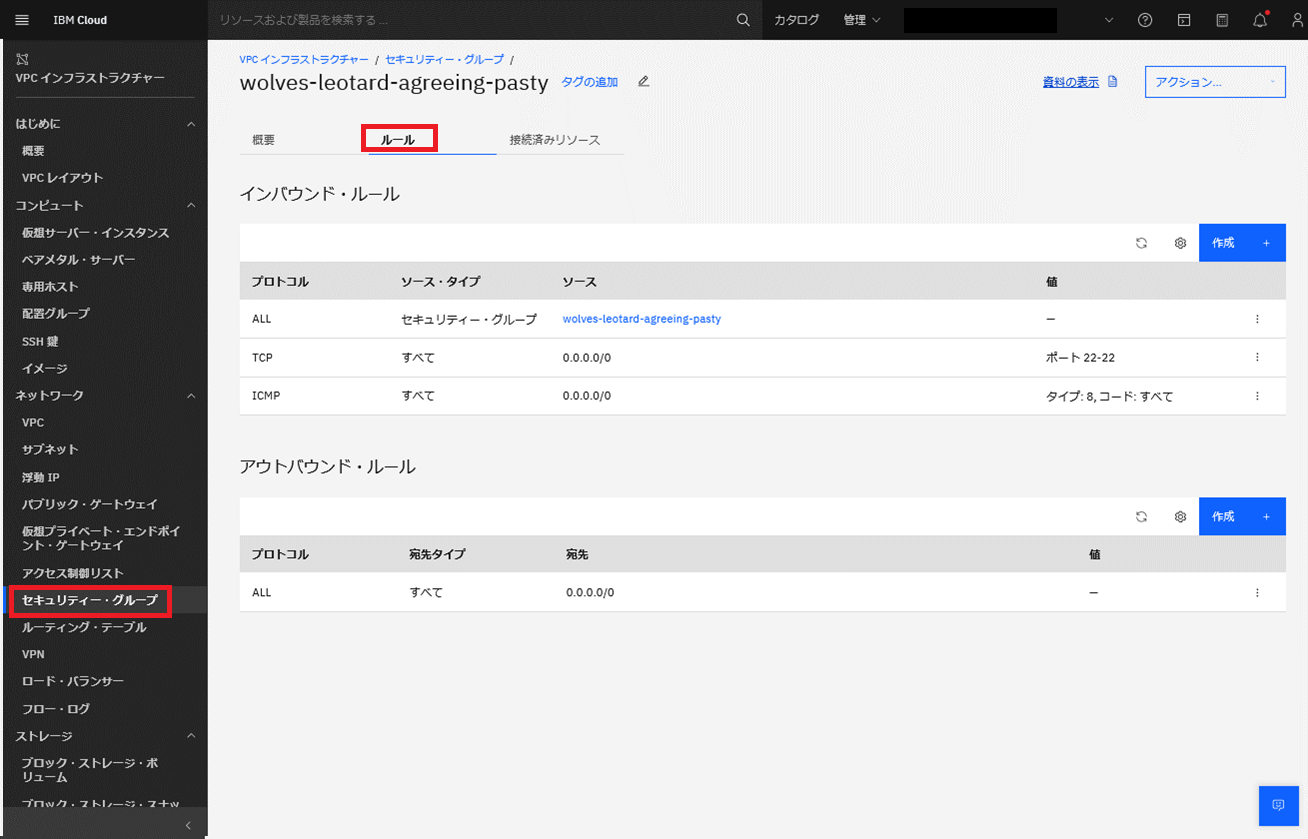Viewport: 1308px width, 839px height.
Task: Open inbound rules table settings gear
Action: pyautogui.click(x=1180, y=243)
